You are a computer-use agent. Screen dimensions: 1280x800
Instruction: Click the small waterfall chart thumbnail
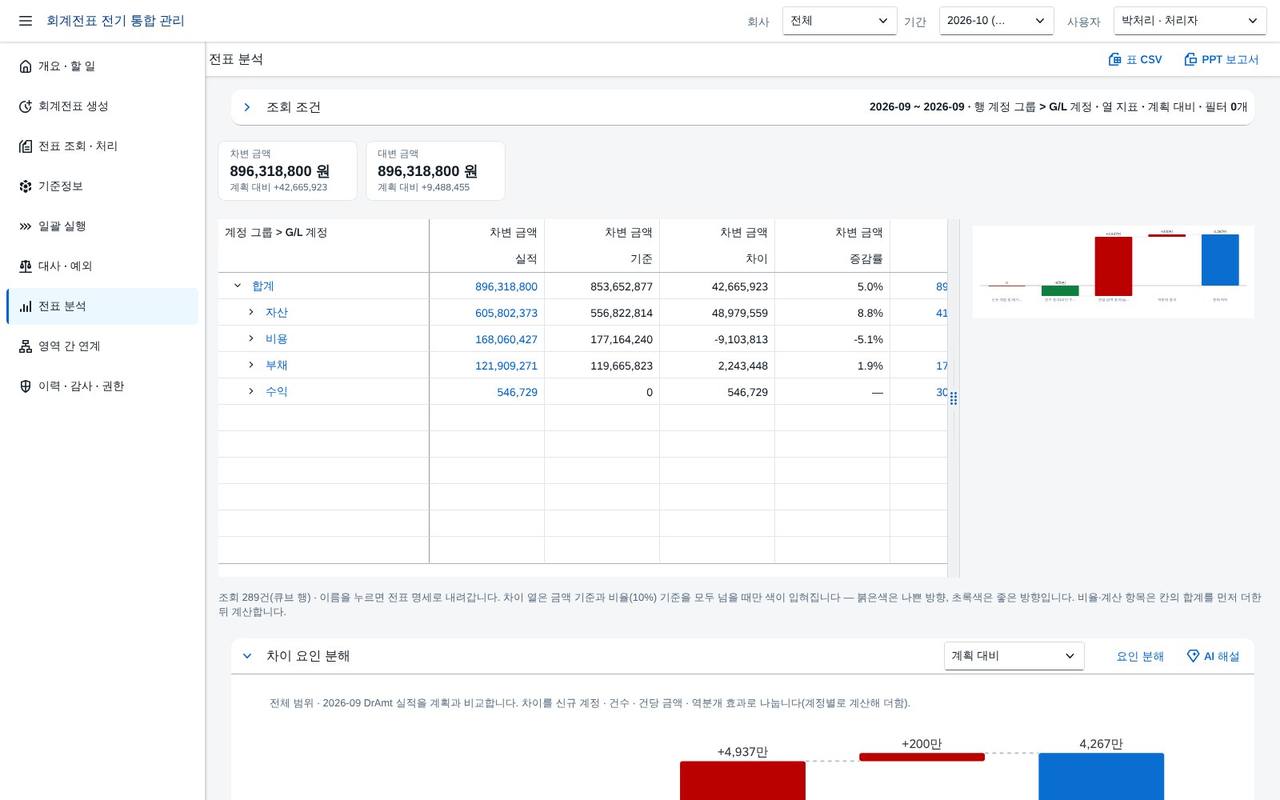[x=1113, y=271]
